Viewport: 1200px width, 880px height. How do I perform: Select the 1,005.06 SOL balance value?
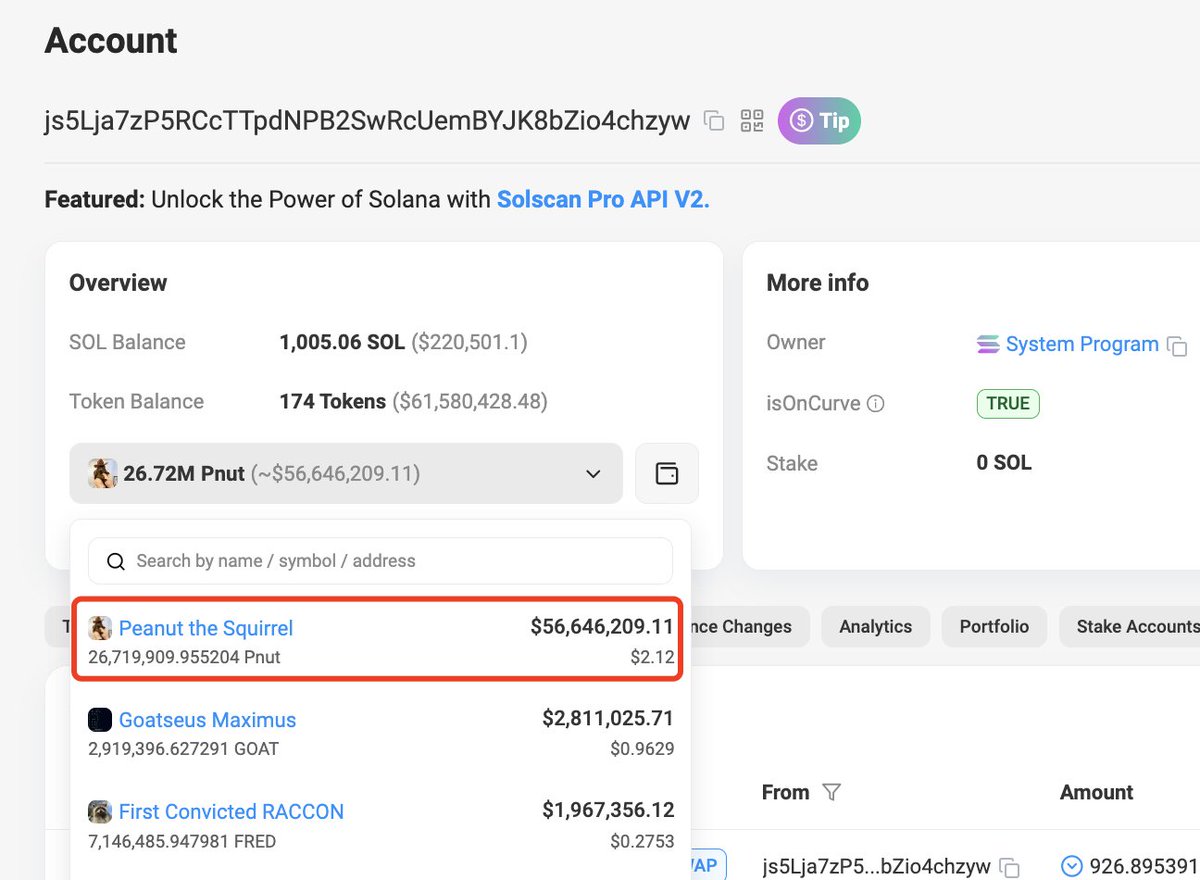coord(342,342)
